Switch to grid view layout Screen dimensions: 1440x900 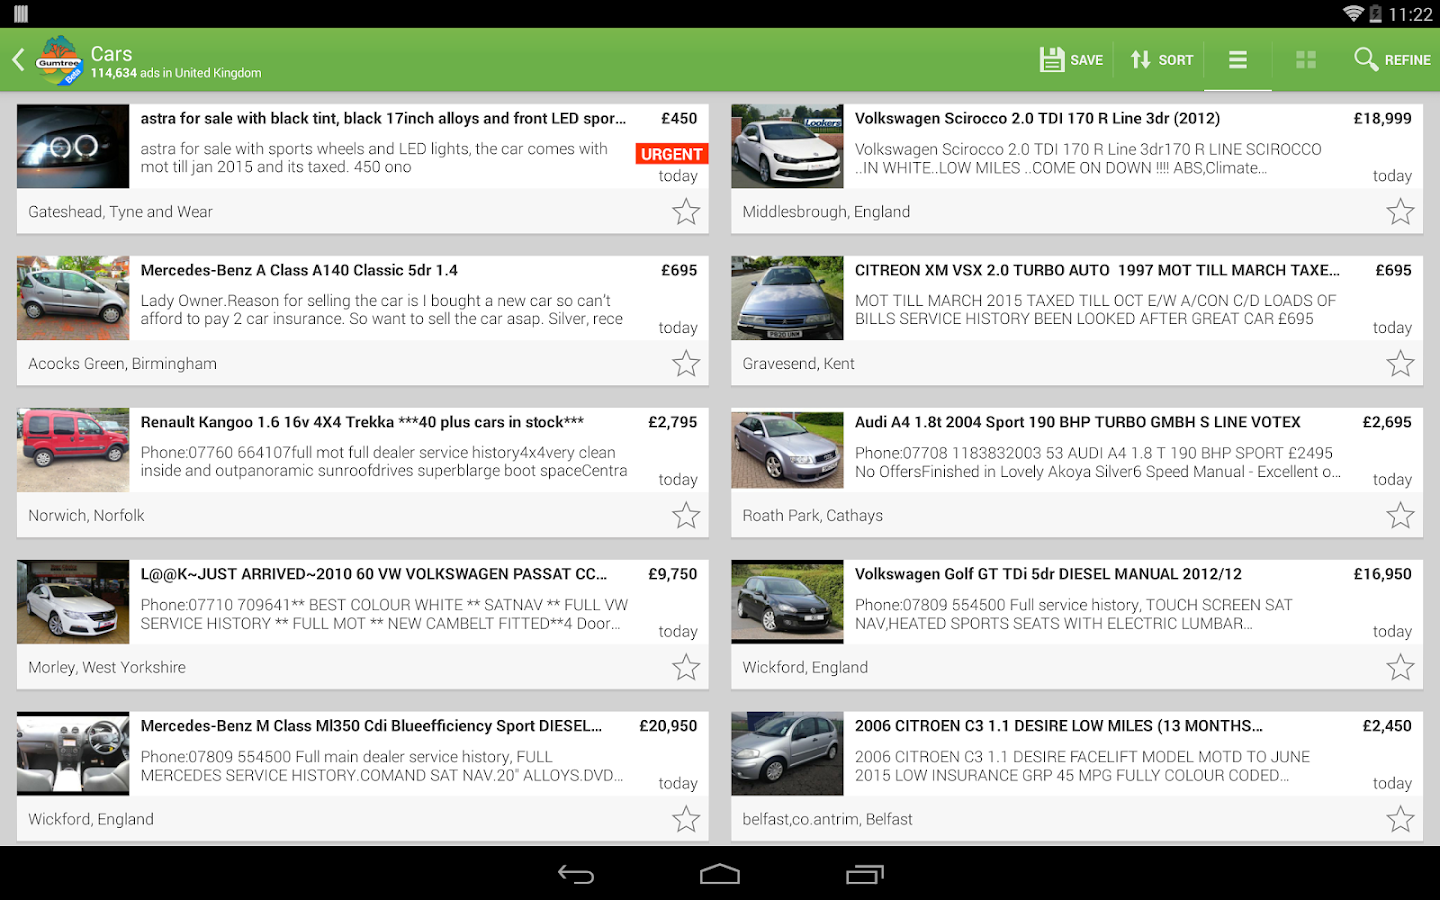(1306, 60)
